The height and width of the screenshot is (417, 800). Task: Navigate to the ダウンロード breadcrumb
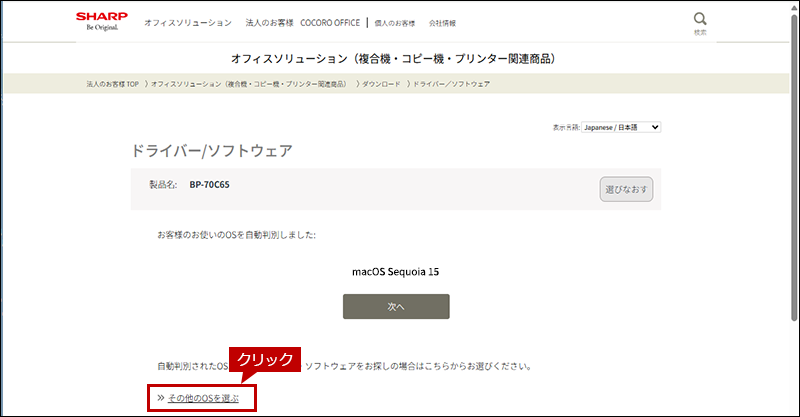click(380, 84)
